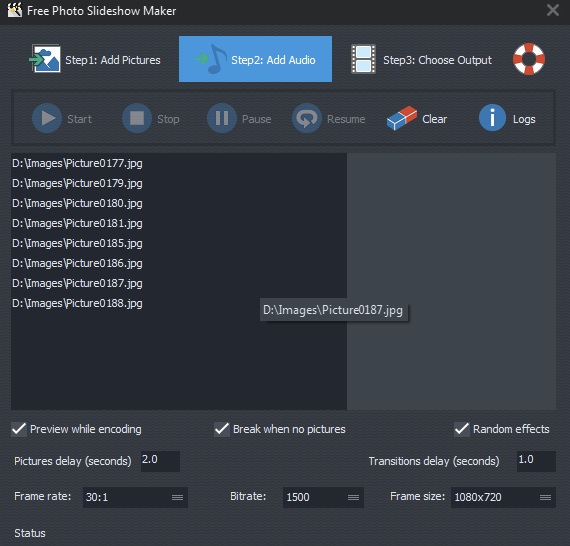Click the Pause label text

pos(257,119)
